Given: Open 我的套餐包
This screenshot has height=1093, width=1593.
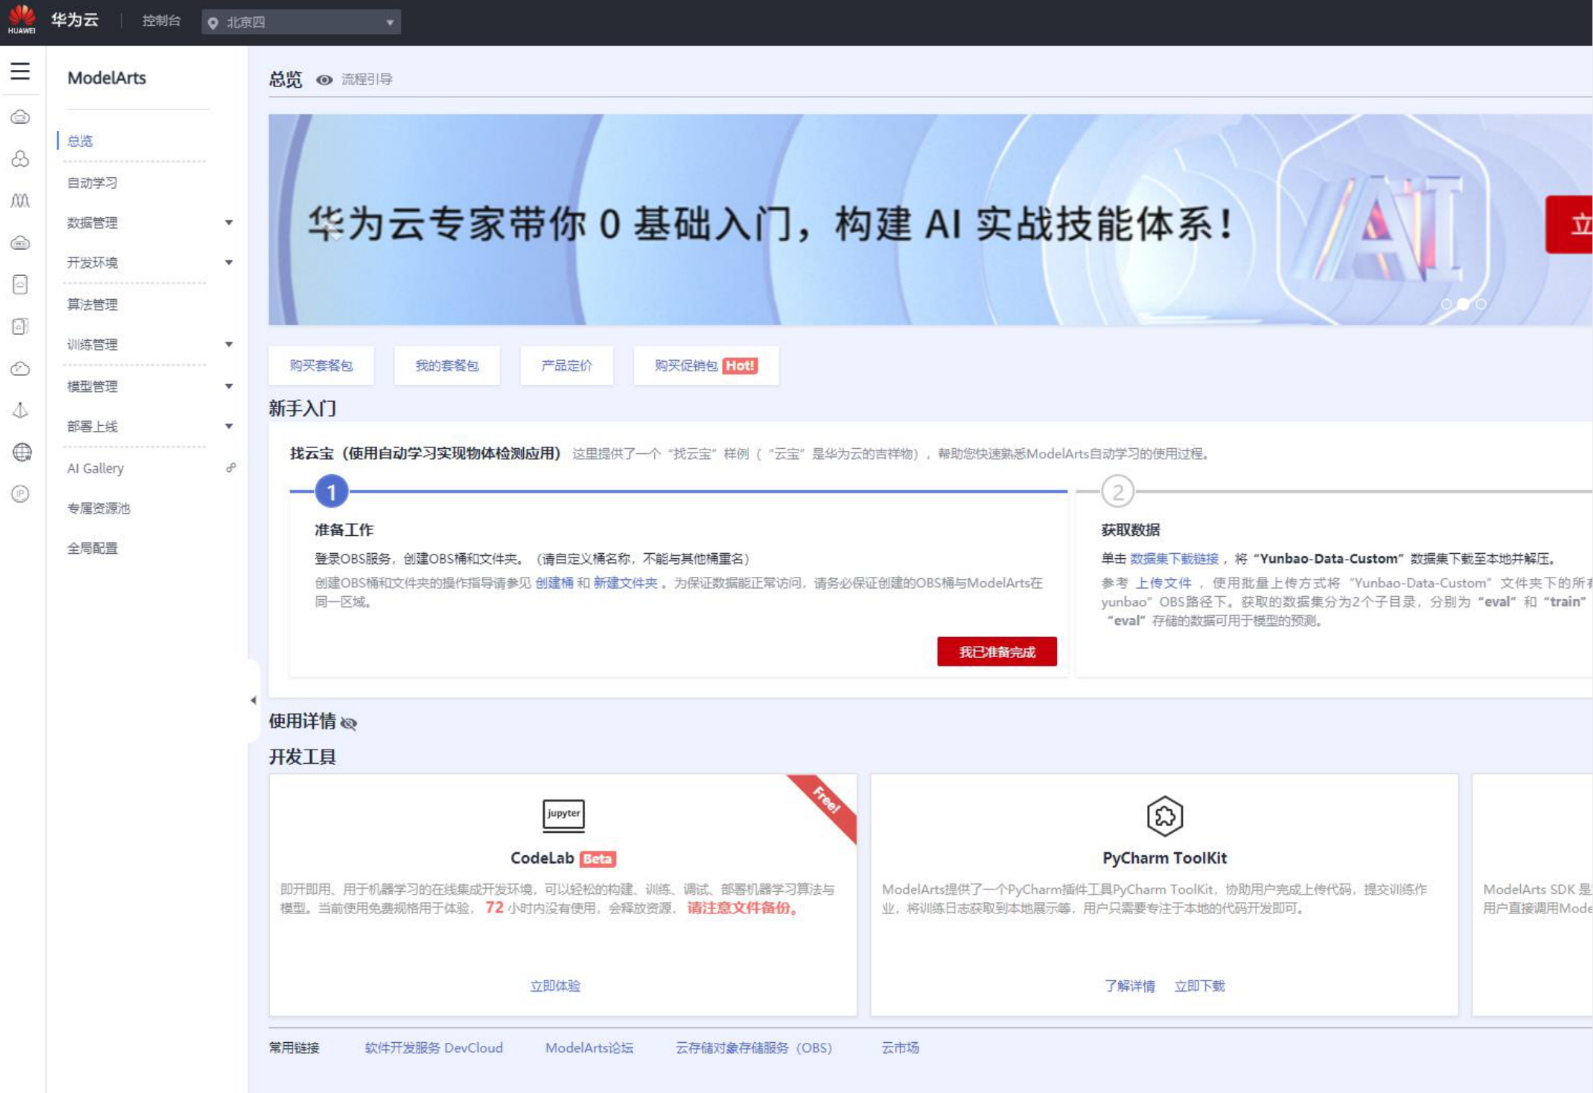Looking at the screenshot, I should (447, 366).
